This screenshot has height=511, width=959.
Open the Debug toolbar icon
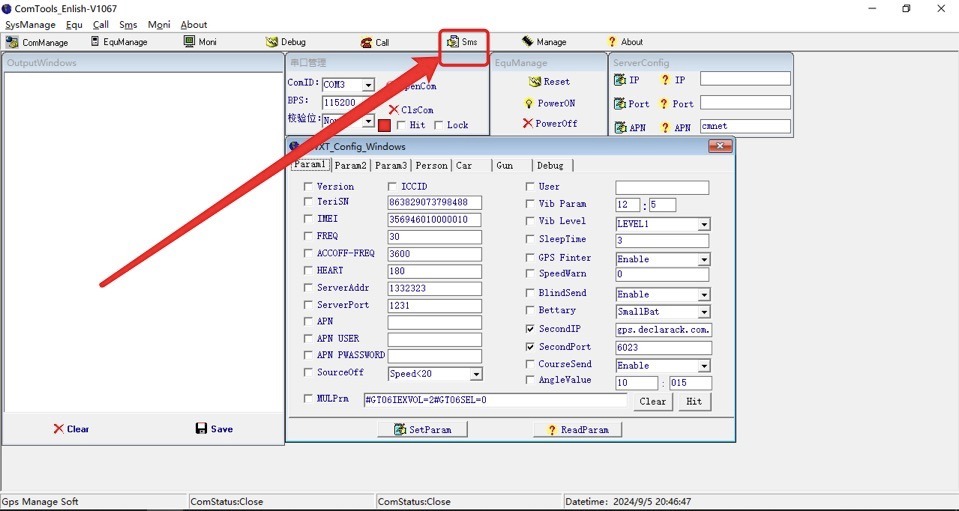(x=272, y=42)
